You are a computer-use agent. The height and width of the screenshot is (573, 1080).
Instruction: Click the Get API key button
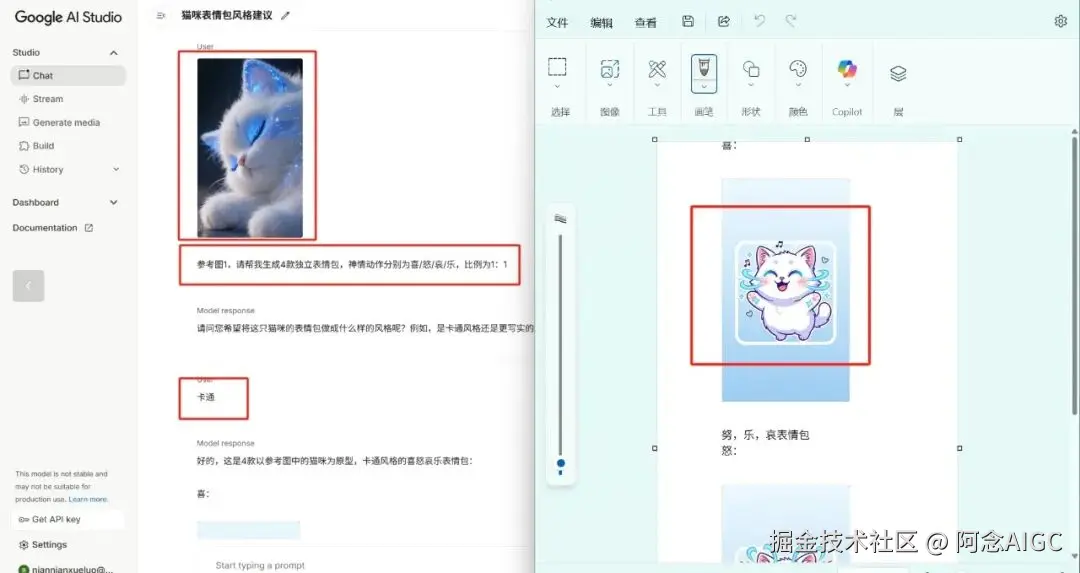pos(68,519)
